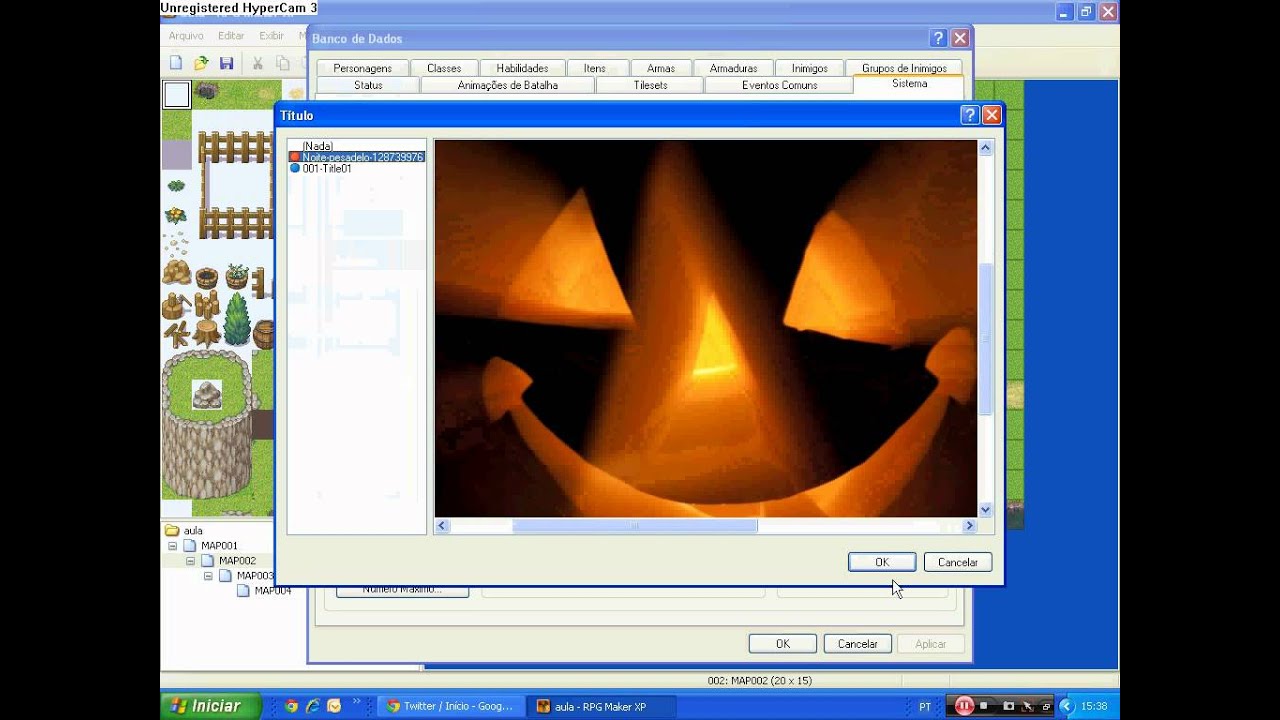Collapse the MAP002 tree node
Image resolution: width=1280 pixels, height=720 pixels.
(190, 561)
